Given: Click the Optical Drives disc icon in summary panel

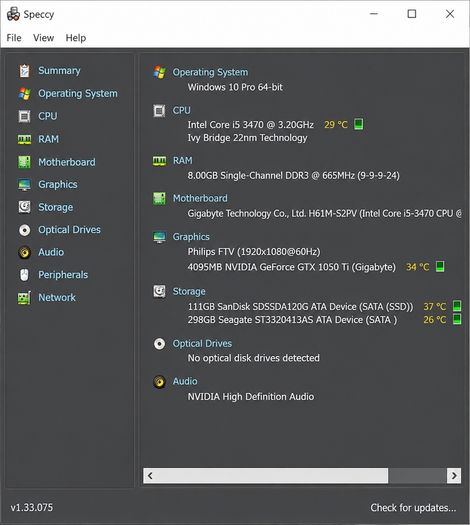Looking at the screenshot, I should click(x=159, y=344).
